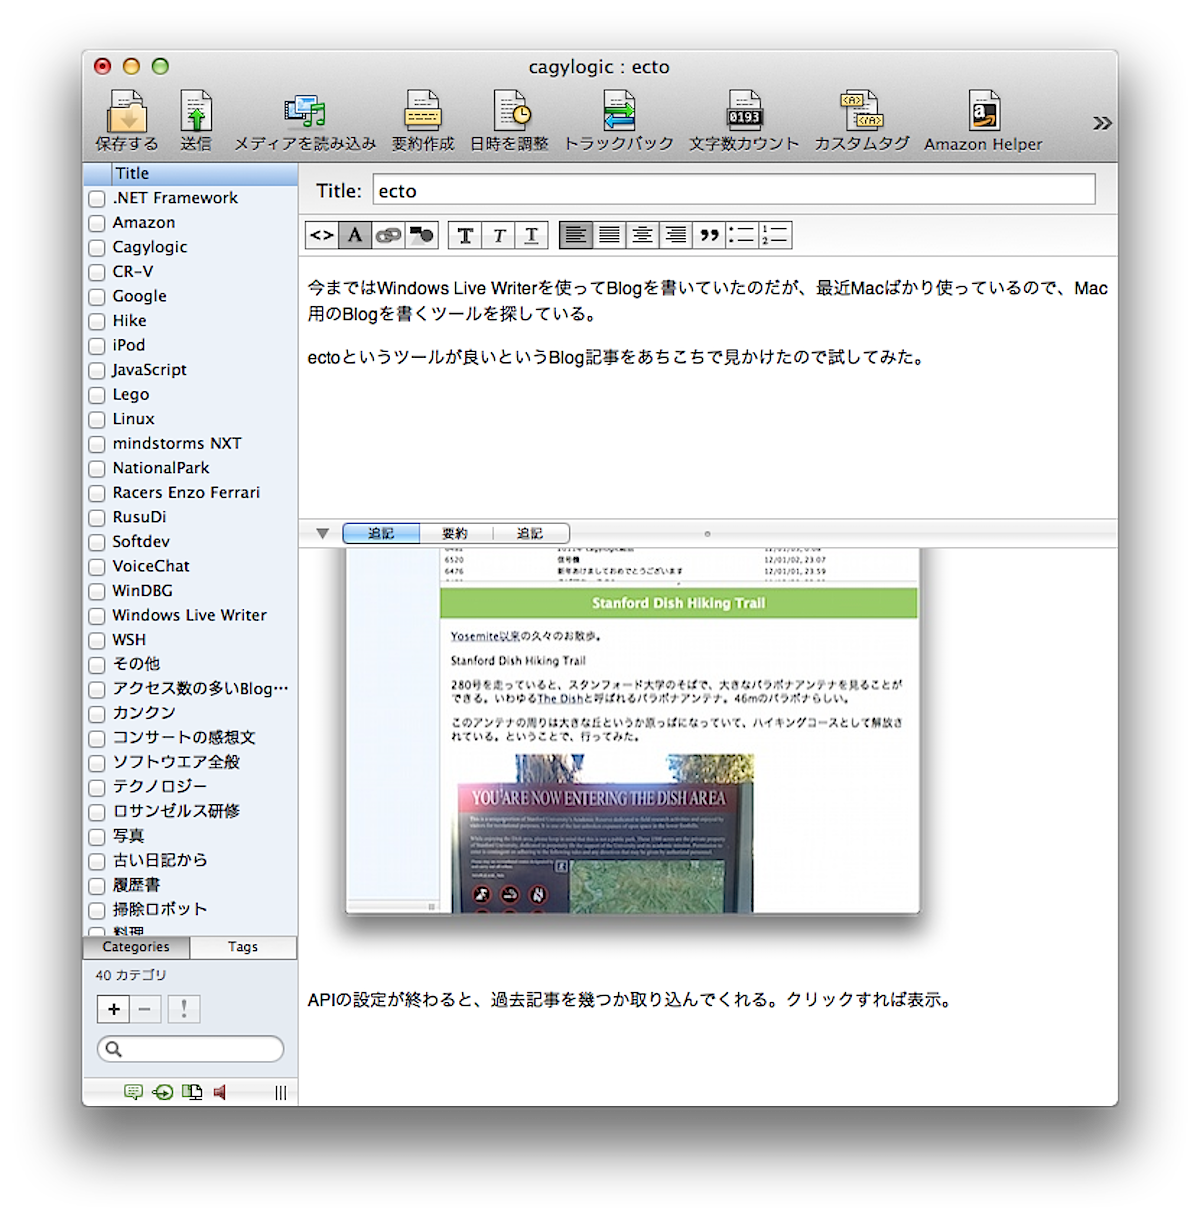Screen dimensions: 1200x1220
Task: Add a new category with plus button
Action: 113,1009
